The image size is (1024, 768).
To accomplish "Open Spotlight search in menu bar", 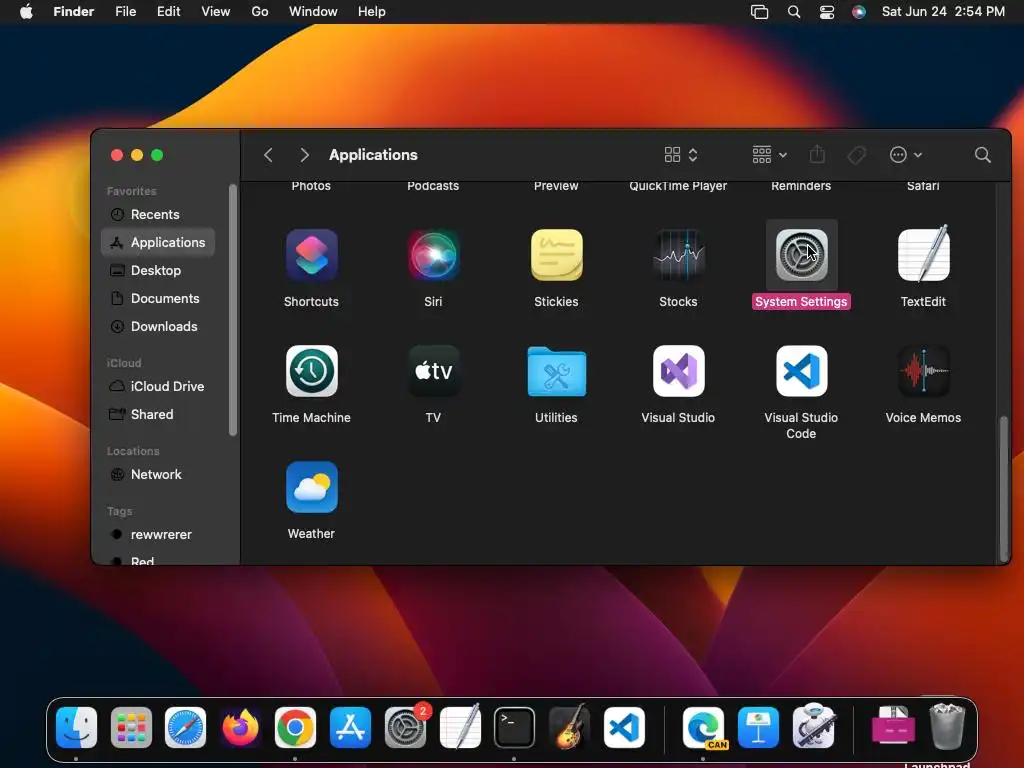I will point(794,11).
